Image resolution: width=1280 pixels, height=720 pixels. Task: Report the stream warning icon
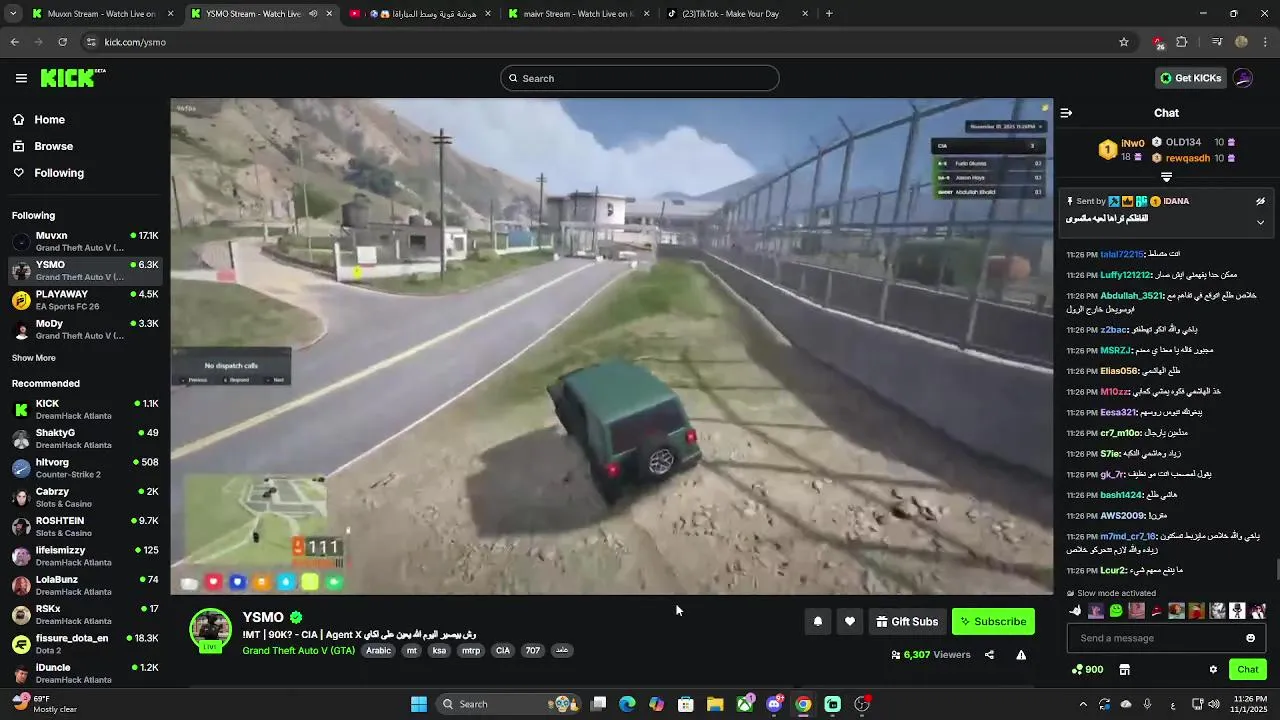(1021, 655)
